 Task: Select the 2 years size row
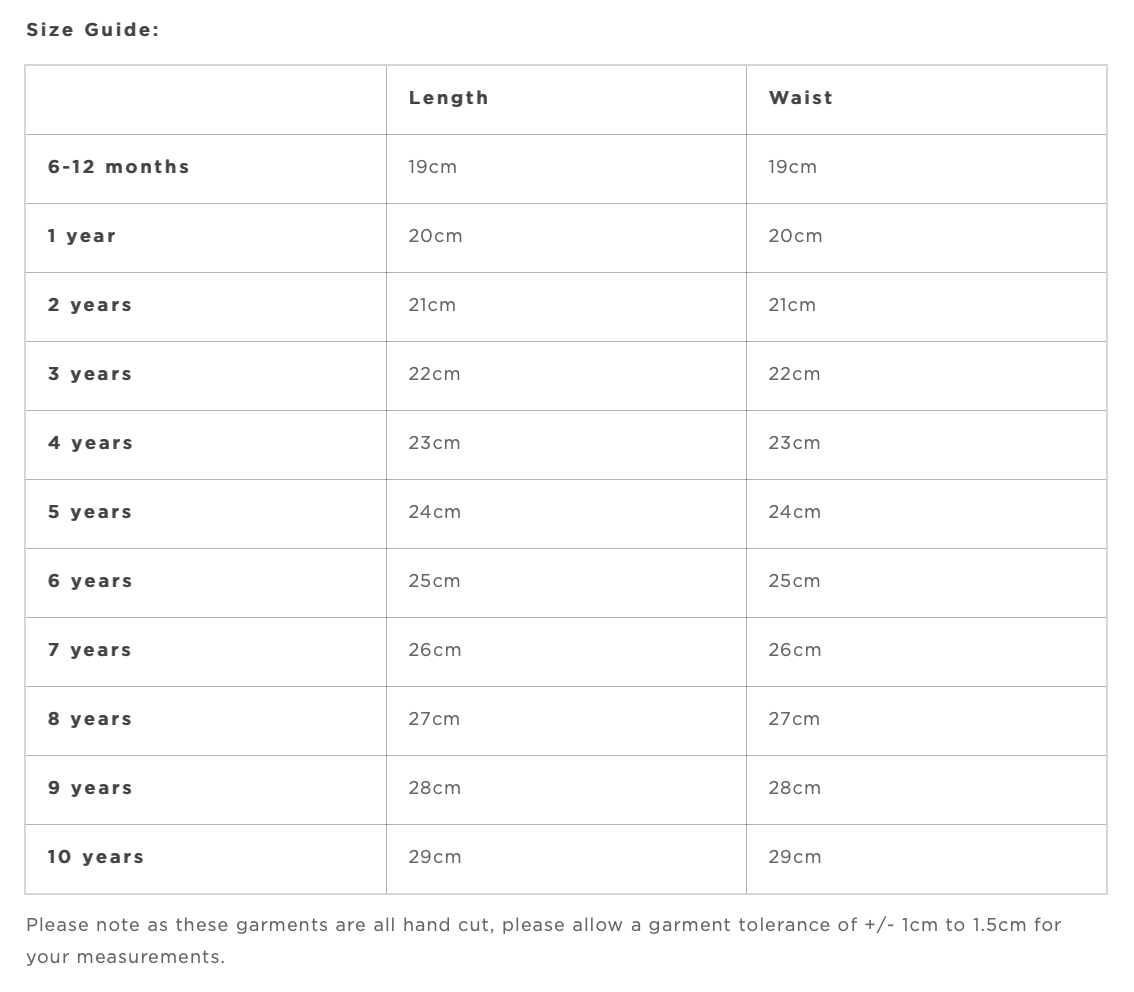pos(90,305)
